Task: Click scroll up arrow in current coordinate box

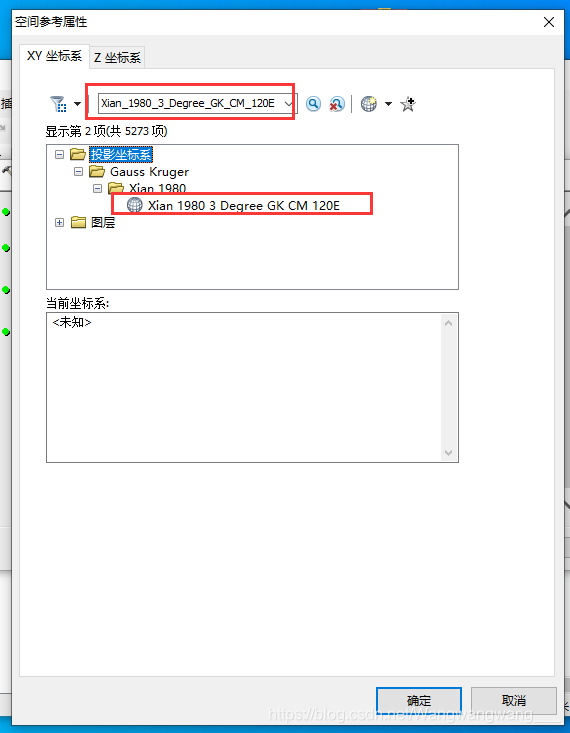Action: [448, 323]
